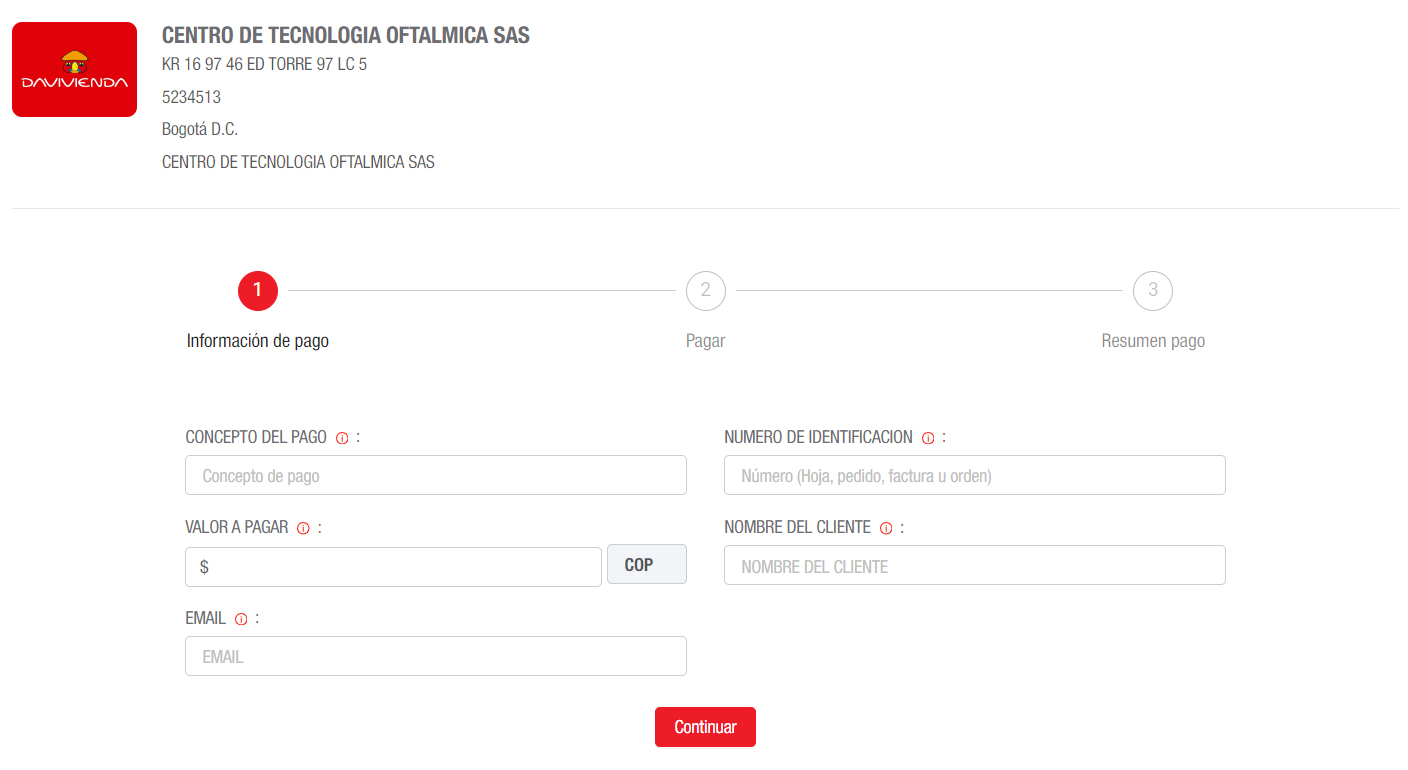
Task: Click info icon beside EMAIL label
Action: (240, 620)
